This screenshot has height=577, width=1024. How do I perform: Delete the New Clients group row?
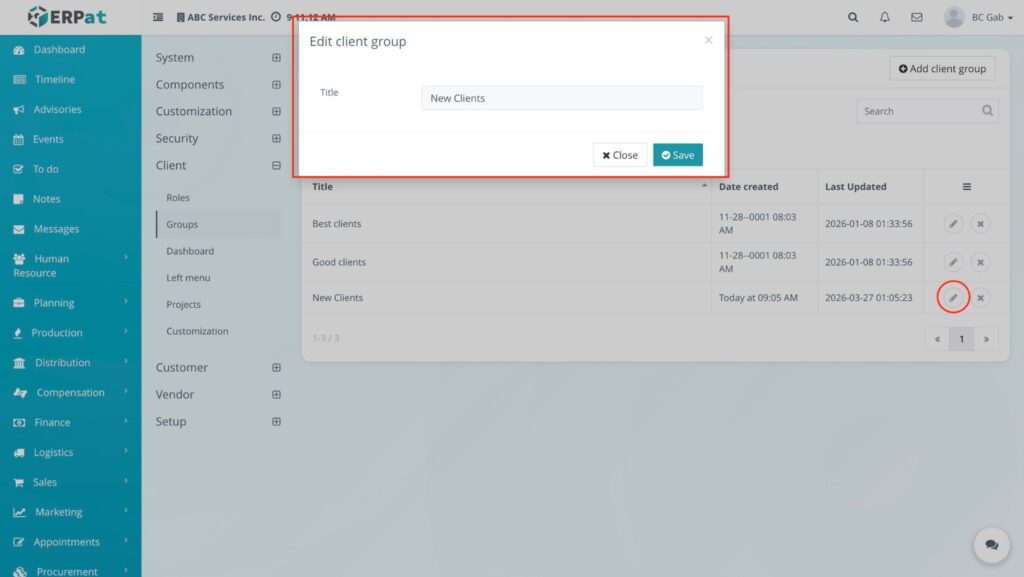980,298
